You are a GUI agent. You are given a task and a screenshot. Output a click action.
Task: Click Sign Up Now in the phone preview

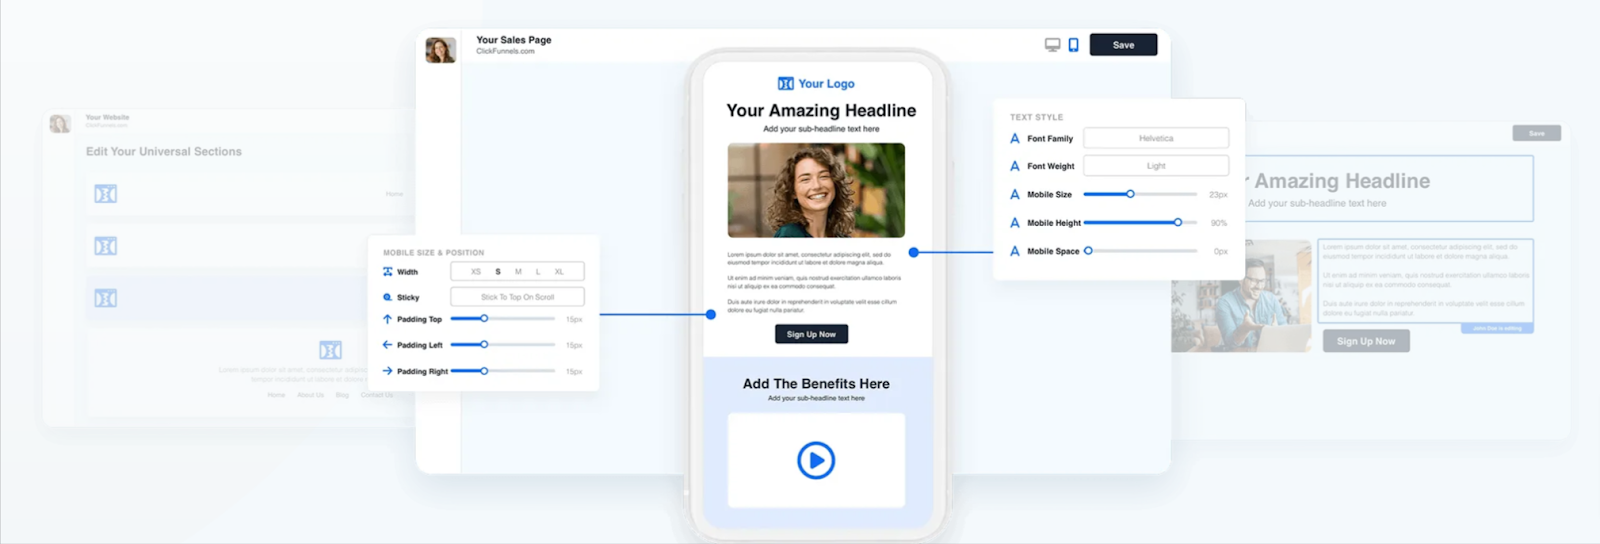pyautogui.click(x=811, y=334)
